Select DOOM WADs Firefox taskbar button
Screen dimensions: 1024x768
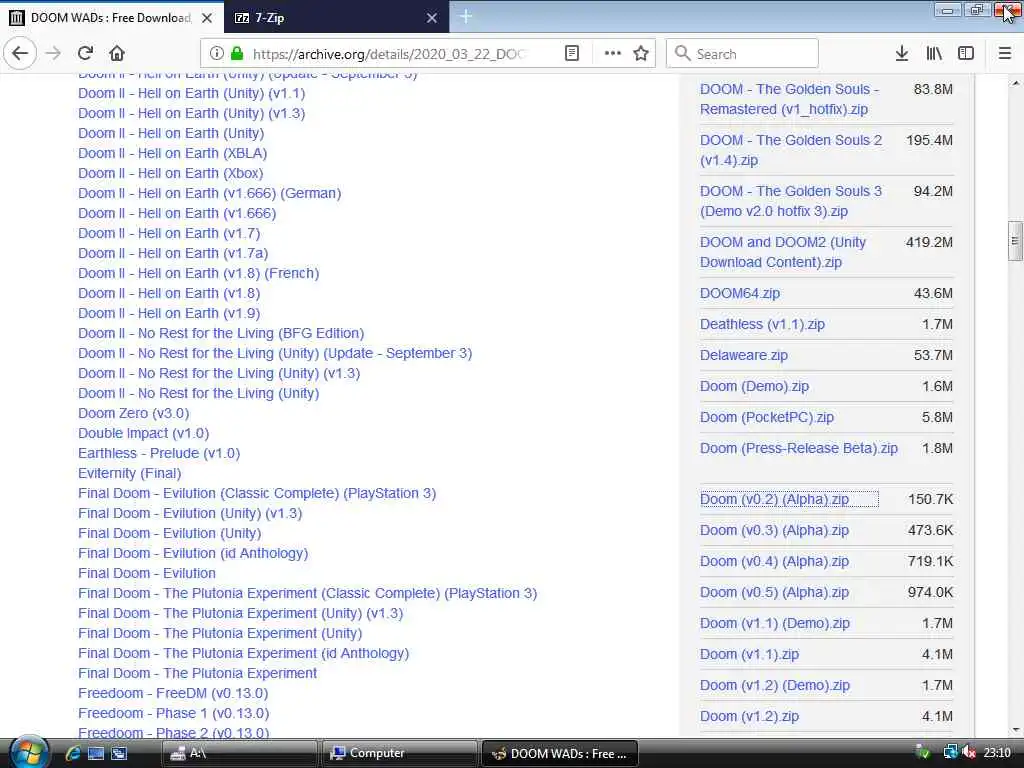pyautogui.click(x=559, y=754)
